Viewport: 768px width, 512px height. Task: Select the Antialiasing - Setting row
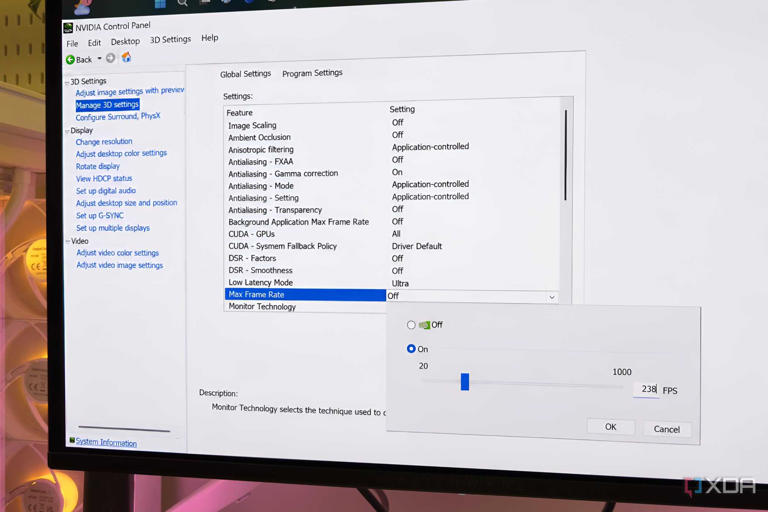tap(390, 197)
